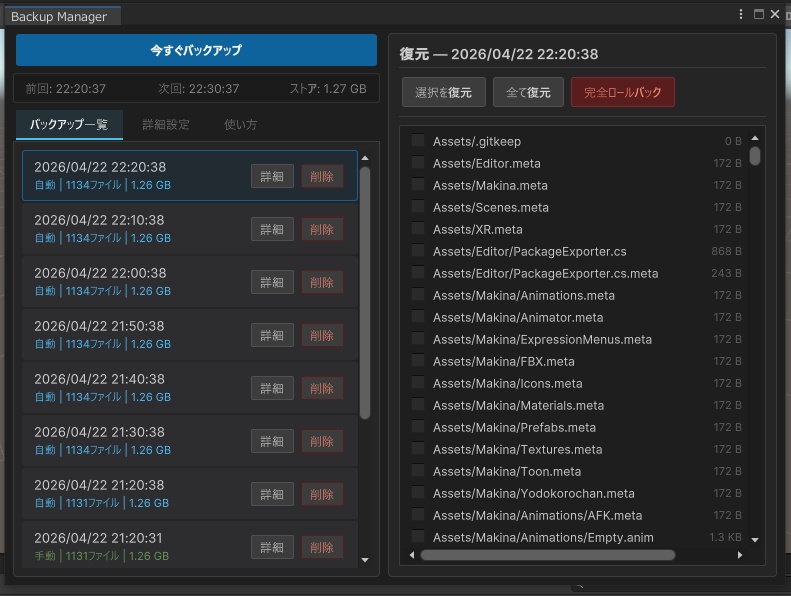
Task: Delete the manual 21:20:31 backup
Action: [x=322, y=547]
